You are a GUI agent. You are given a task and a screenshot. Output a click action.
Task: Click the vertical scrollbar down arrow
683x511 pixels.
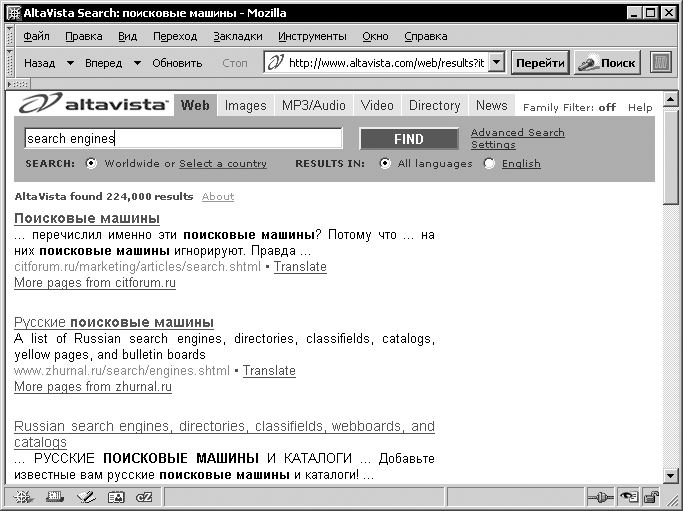pyautogui.click(x=670, y=475)
